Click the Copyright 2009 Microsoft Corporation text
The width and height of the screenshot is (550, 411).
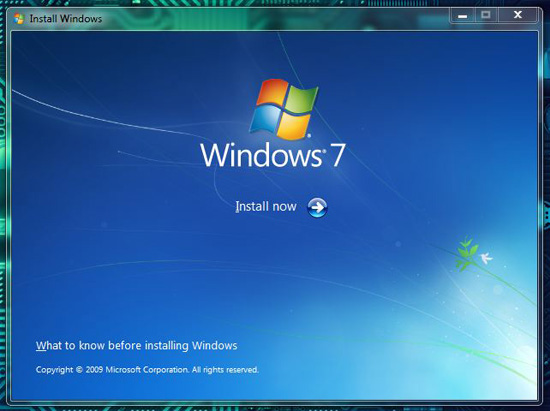pyautogui.click(x=147, y=370)
